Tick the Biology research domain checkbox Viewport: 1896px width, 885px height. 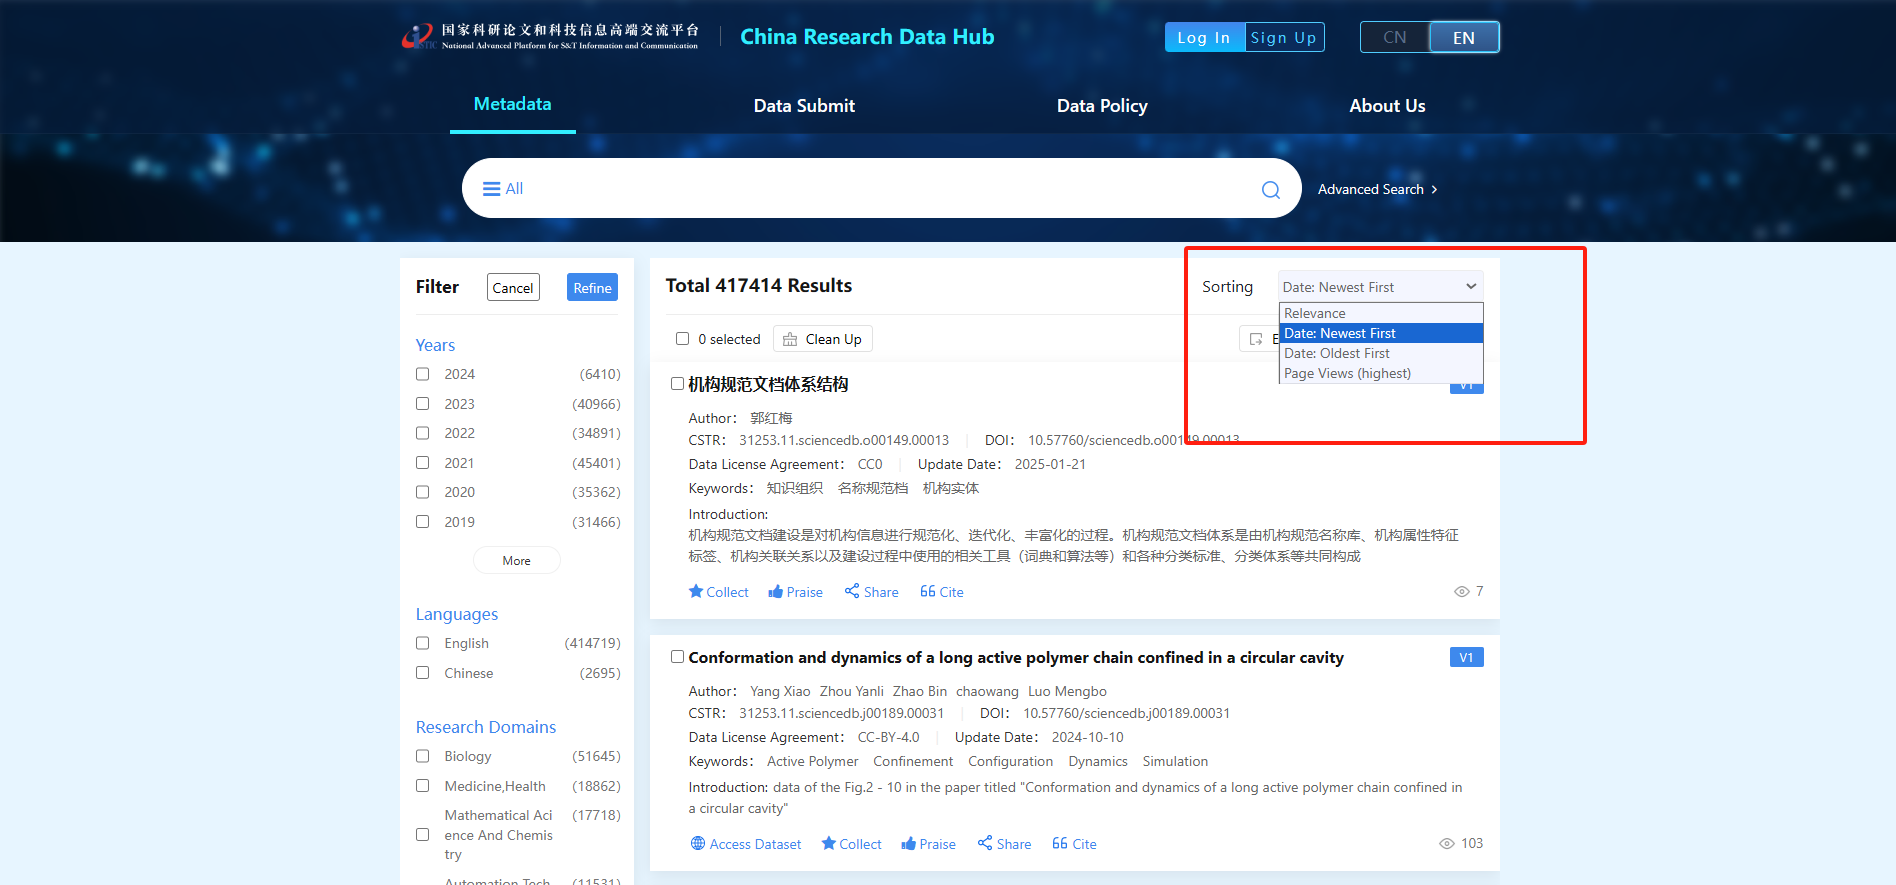tap(423, 756)
